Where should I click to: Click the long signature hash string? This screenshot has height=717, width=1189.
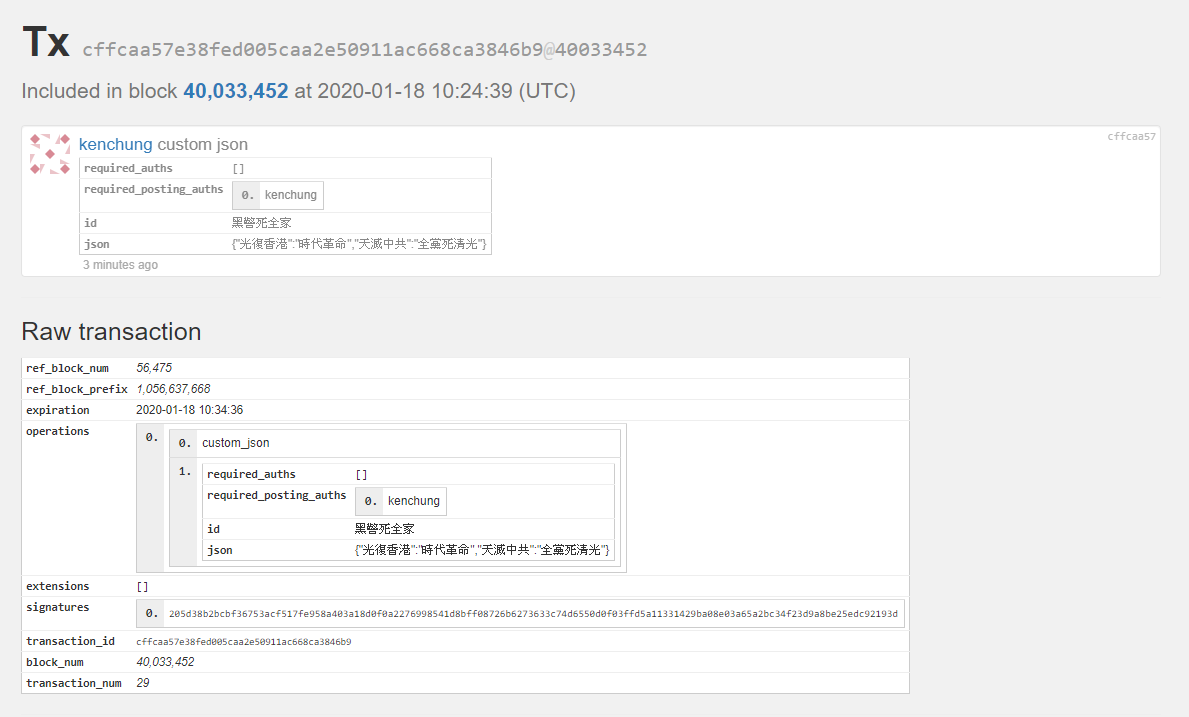(x=533, y=614)
